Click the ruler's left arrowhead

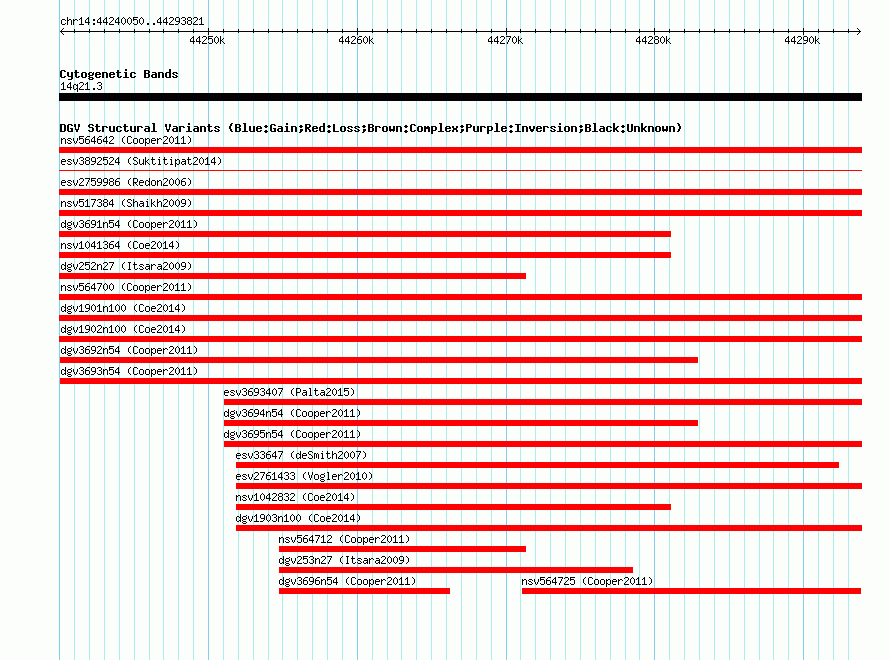click(62, 31)
